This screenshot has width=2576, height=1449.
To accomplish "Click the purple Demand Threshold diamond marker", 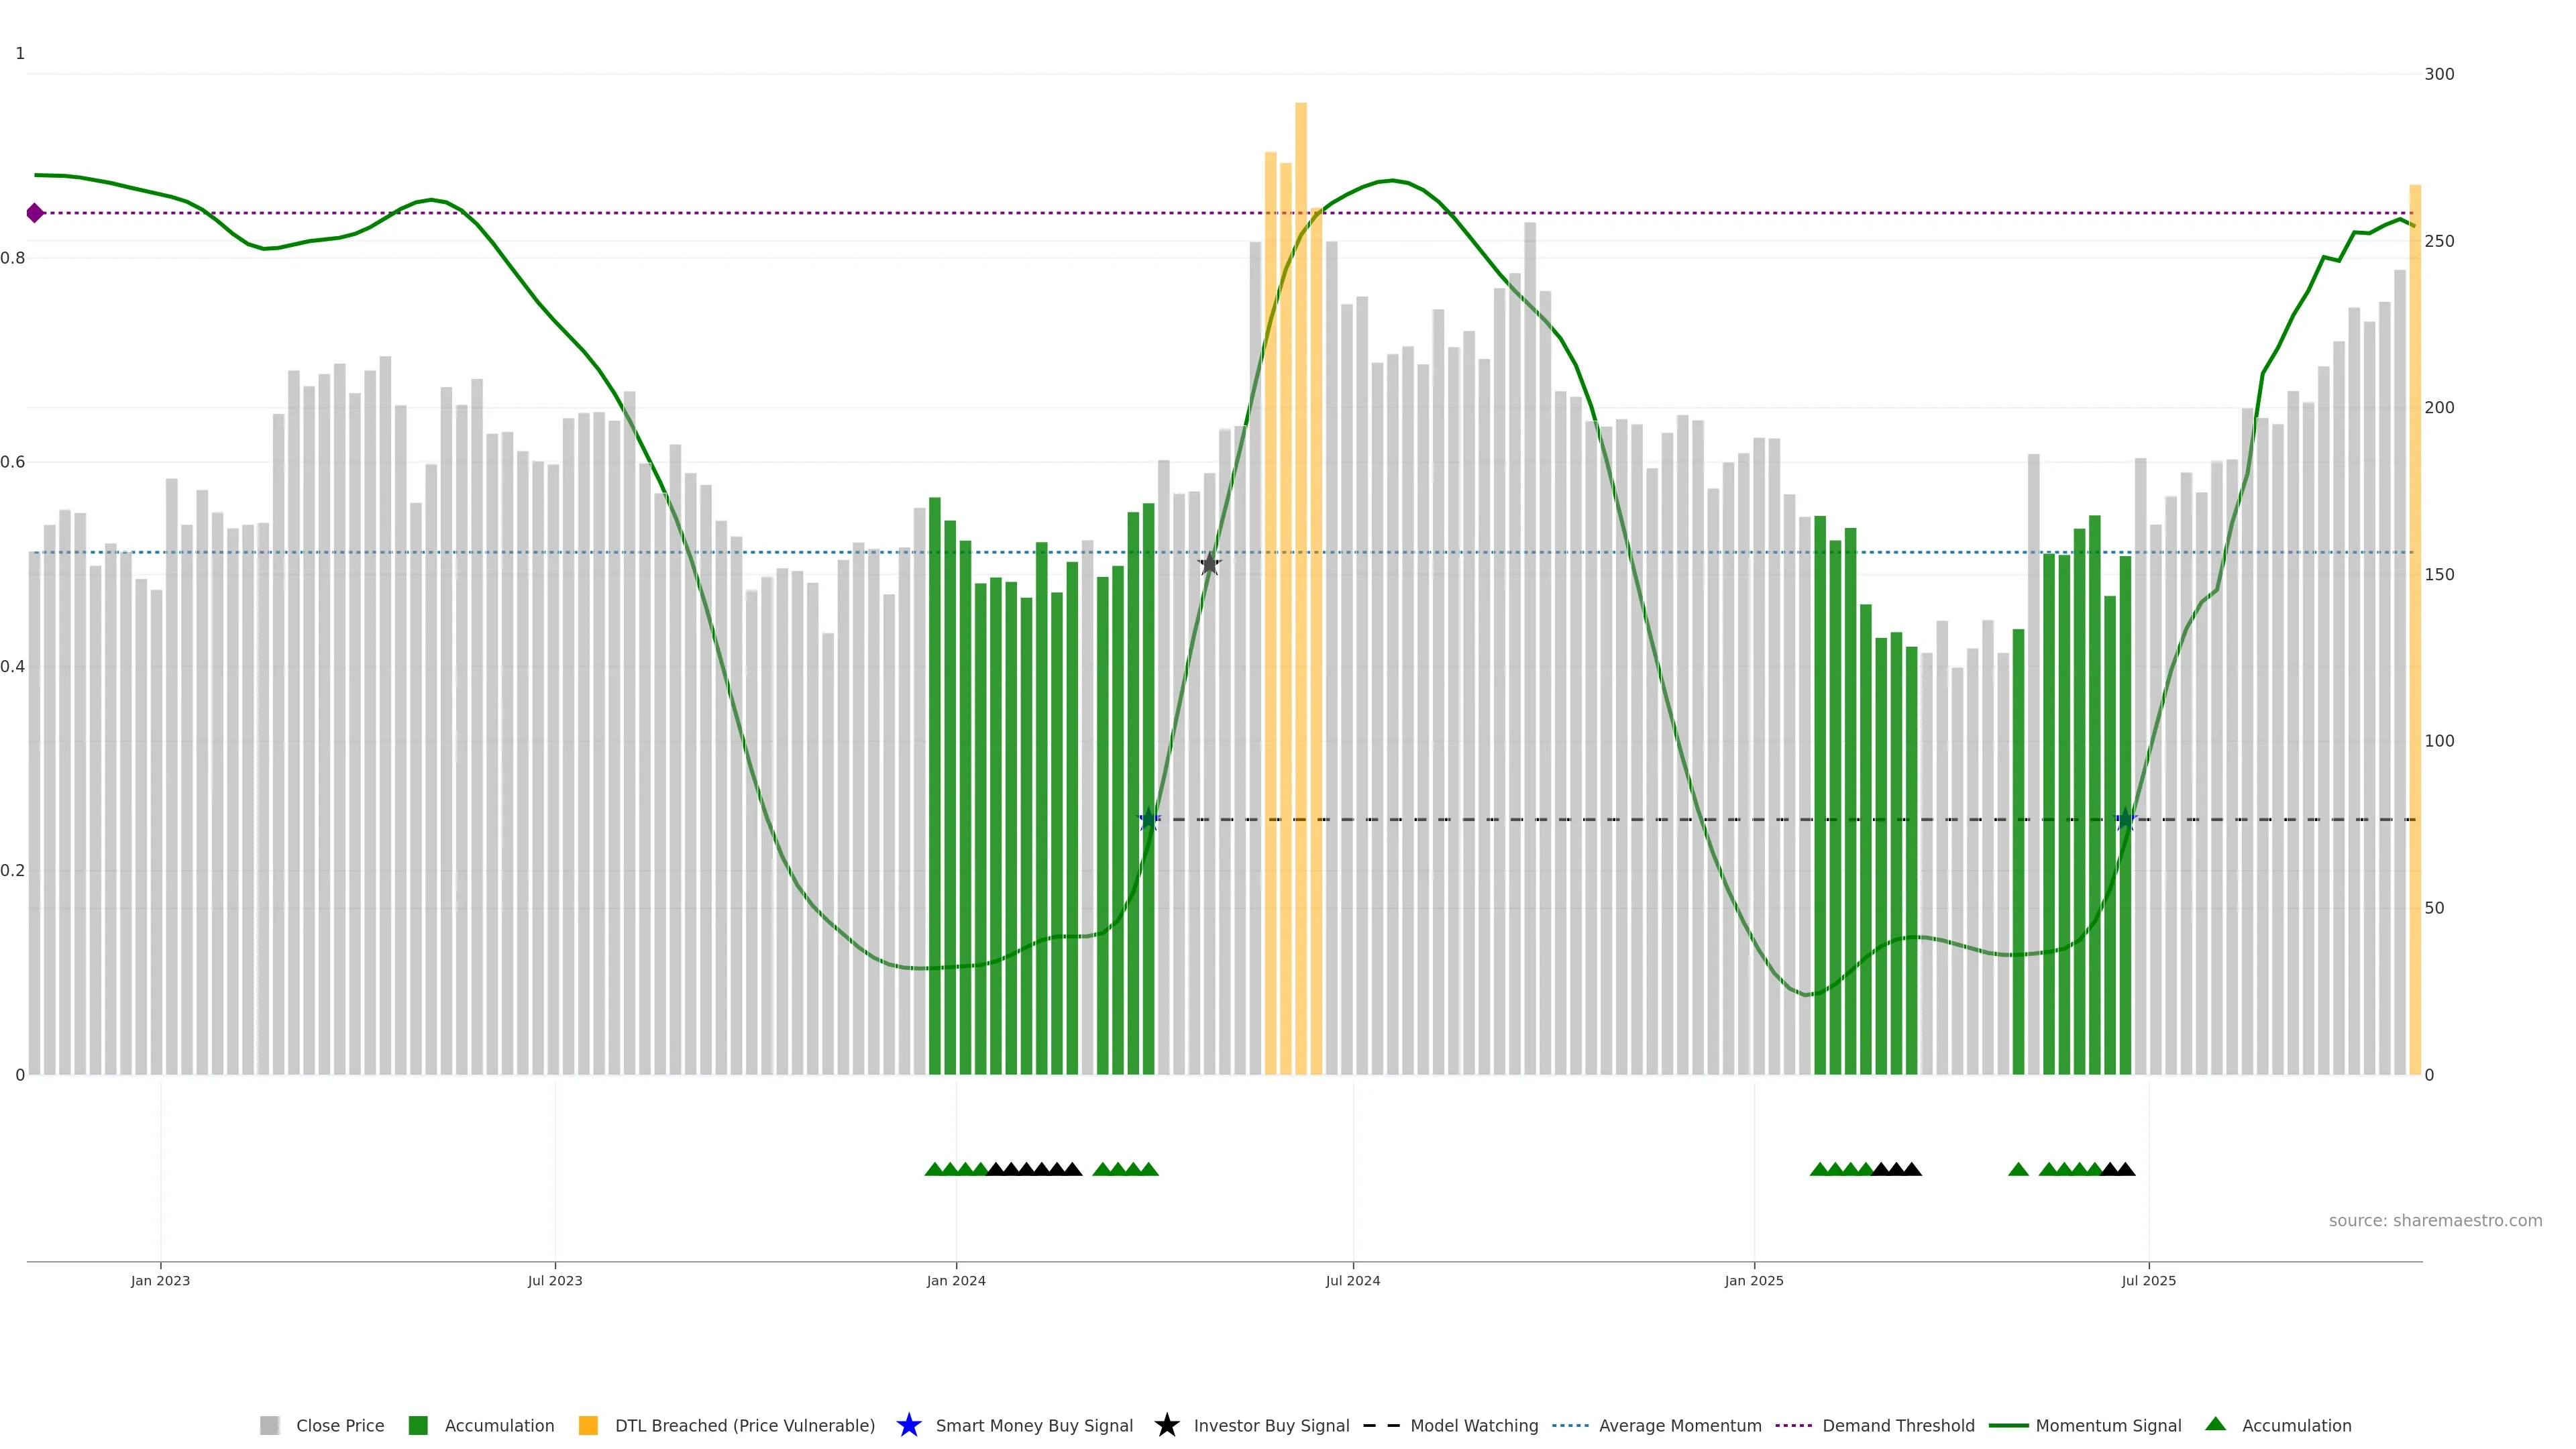I will click(35, 213).
